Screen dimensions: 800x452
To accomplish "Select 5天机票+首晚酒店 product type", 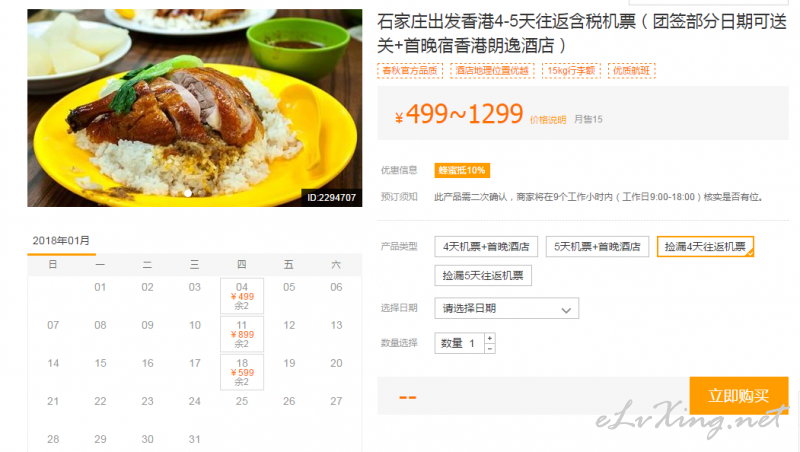I will (597, 247).
